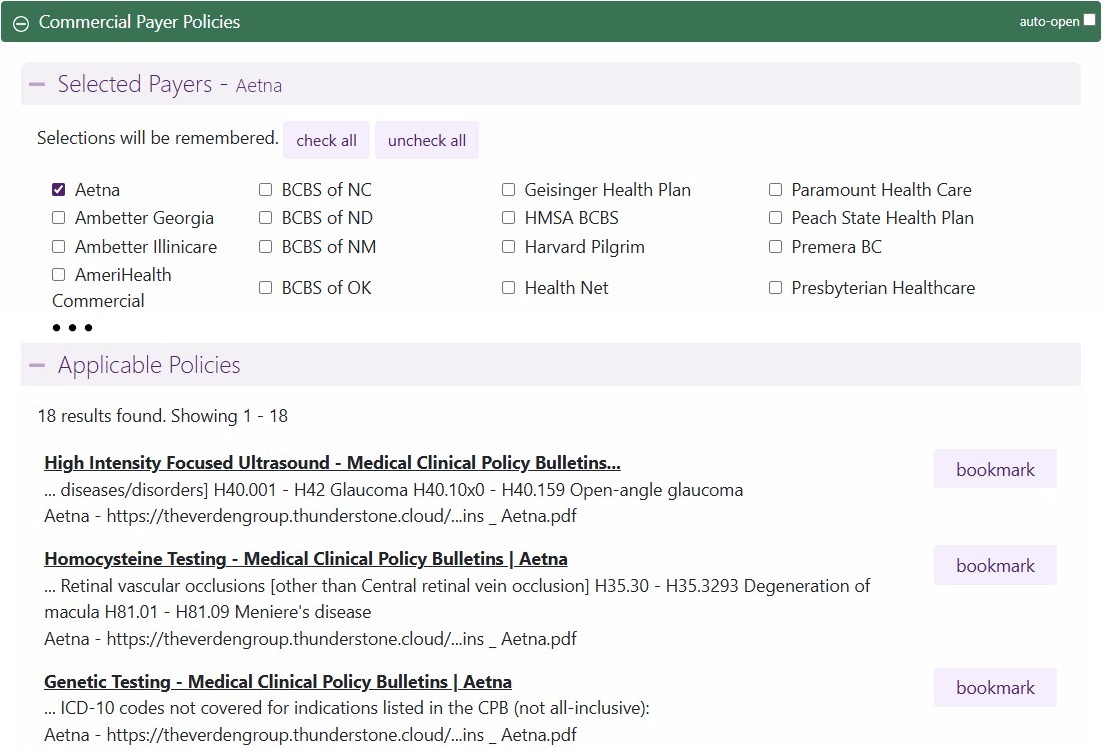Click the '18 results found. Showing 1 - 18' text
The height and width of the screenshot is (752, 1103).
pyautogui.click(x=162, y=416)
